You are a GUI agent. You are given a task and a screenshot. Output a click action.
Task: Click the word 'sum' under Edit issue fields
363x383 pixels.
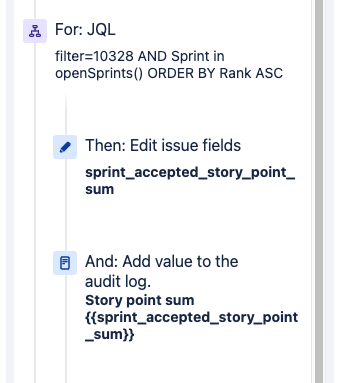pos(100,189)
